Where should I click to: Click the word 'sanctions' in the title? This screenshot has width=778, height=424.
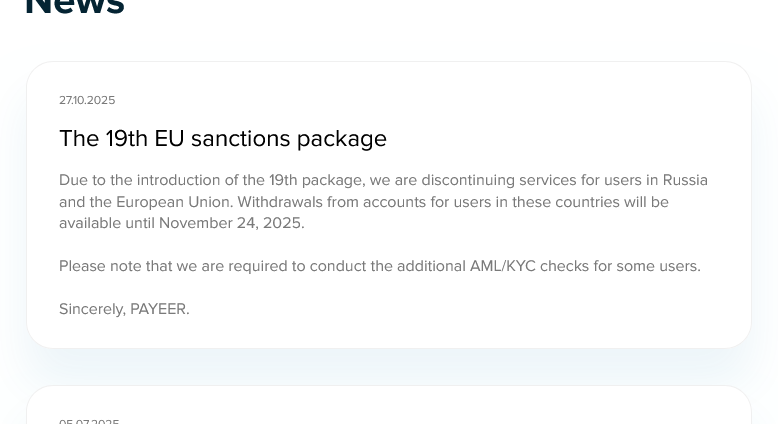(240, 138)
